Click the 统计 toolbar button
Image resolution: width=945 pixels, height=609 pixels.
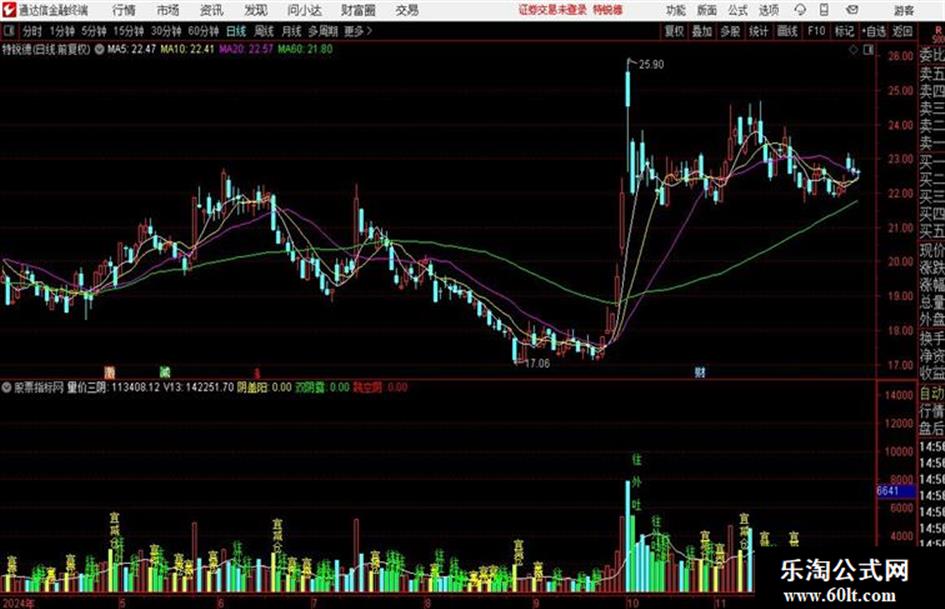[759, 31]
